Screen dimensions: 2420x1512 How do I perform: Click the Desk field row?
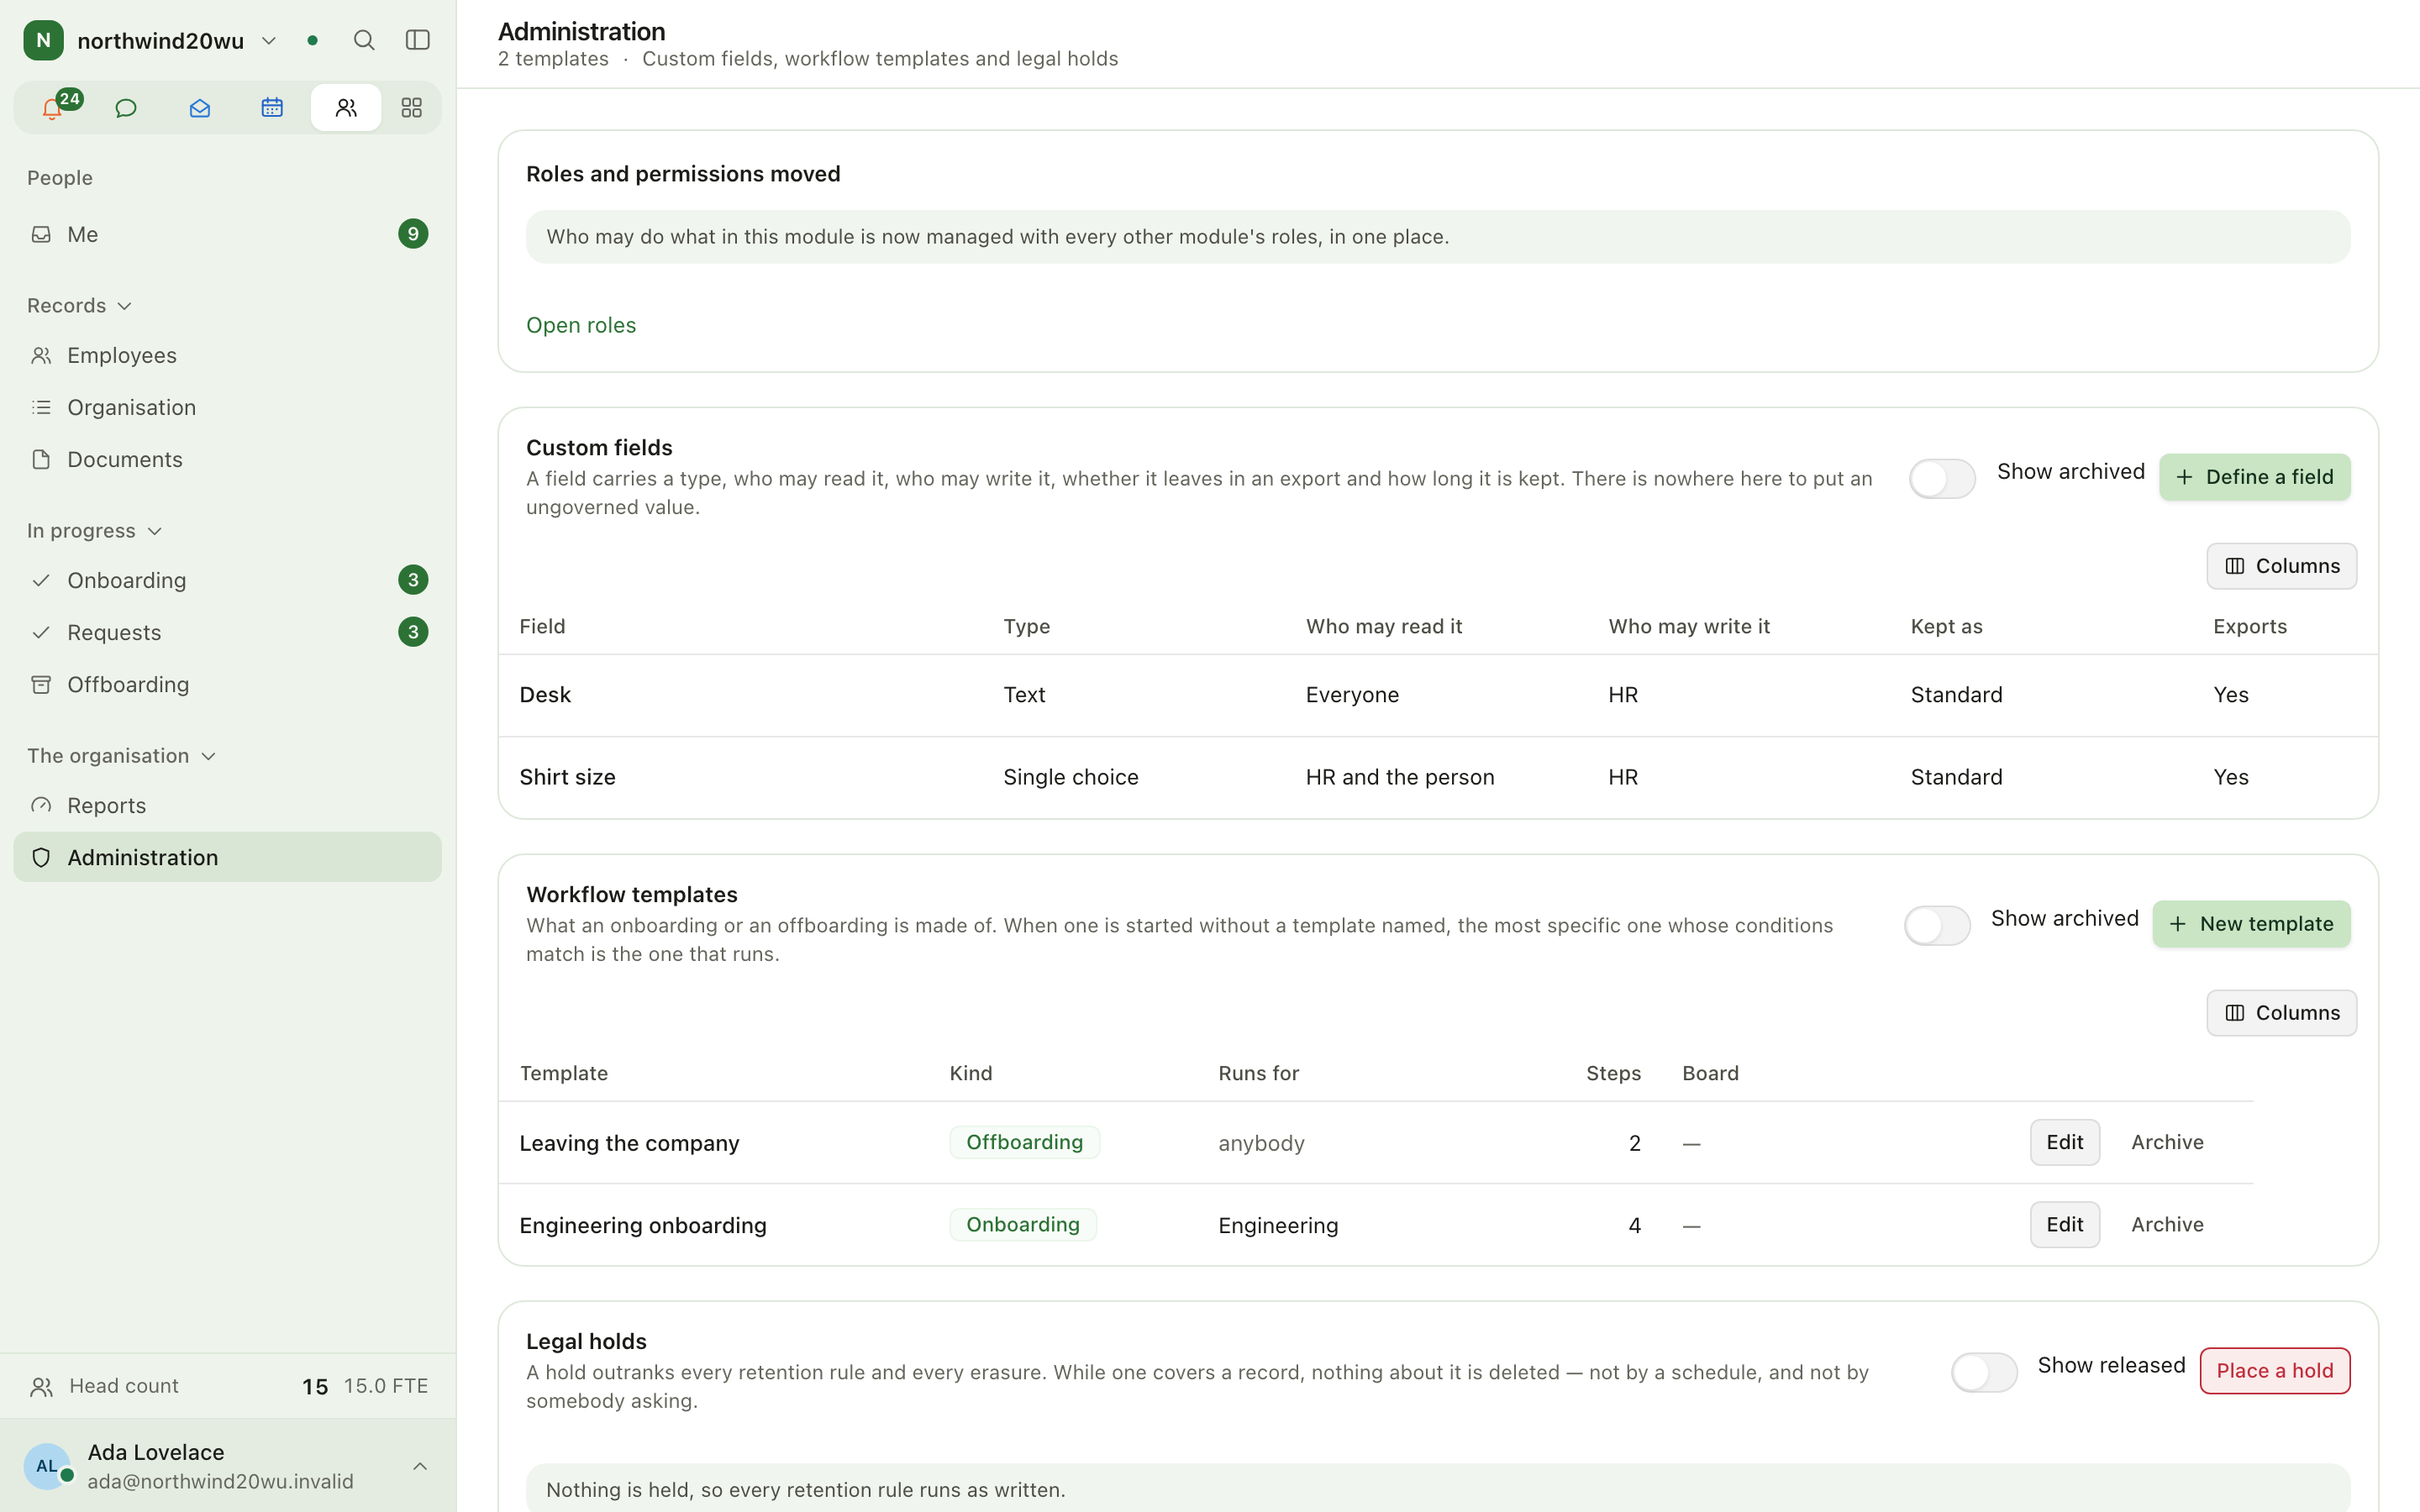(x=1438, y=695)
